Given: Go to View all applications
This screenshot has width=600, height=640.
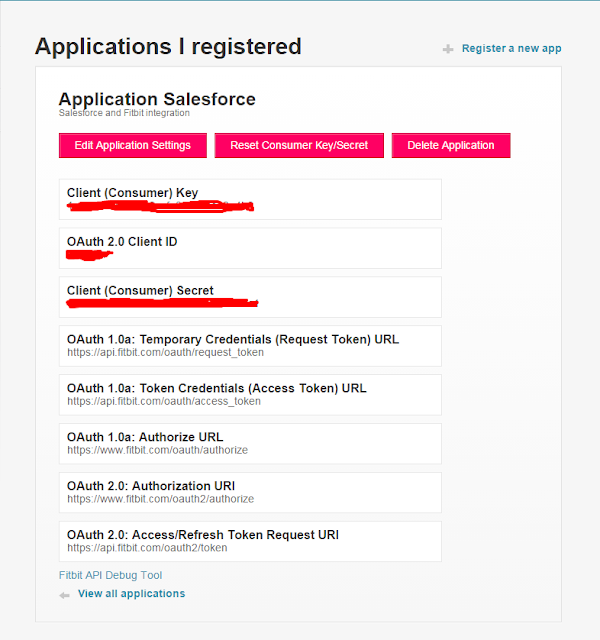Looking at the screenshot, I should click(x=131, y=593).
